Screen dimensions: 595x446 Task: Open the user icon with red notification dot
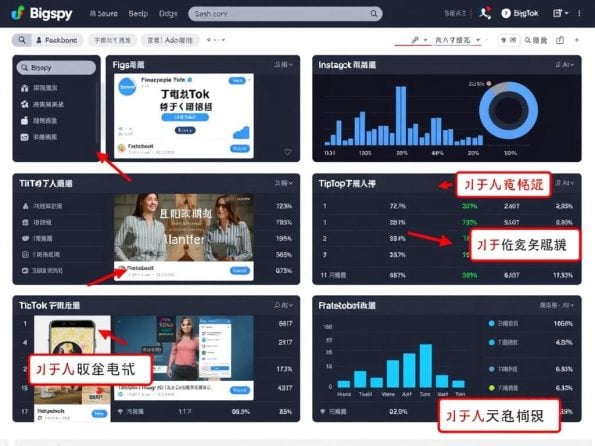[x=485, y=13]
